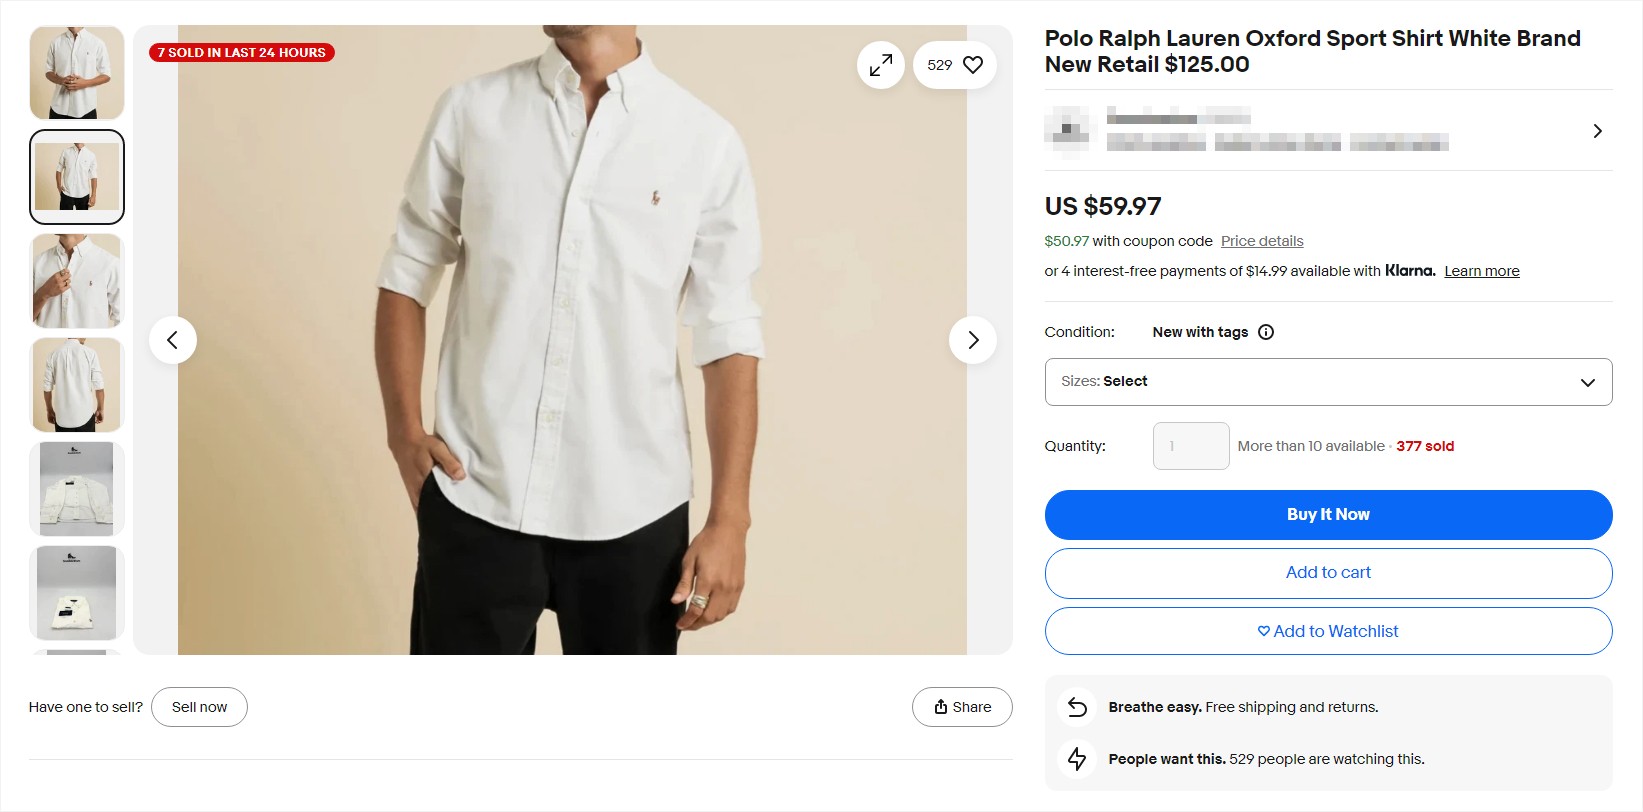
Task: Click the Sell now button
Action: [x=198, y=707]
